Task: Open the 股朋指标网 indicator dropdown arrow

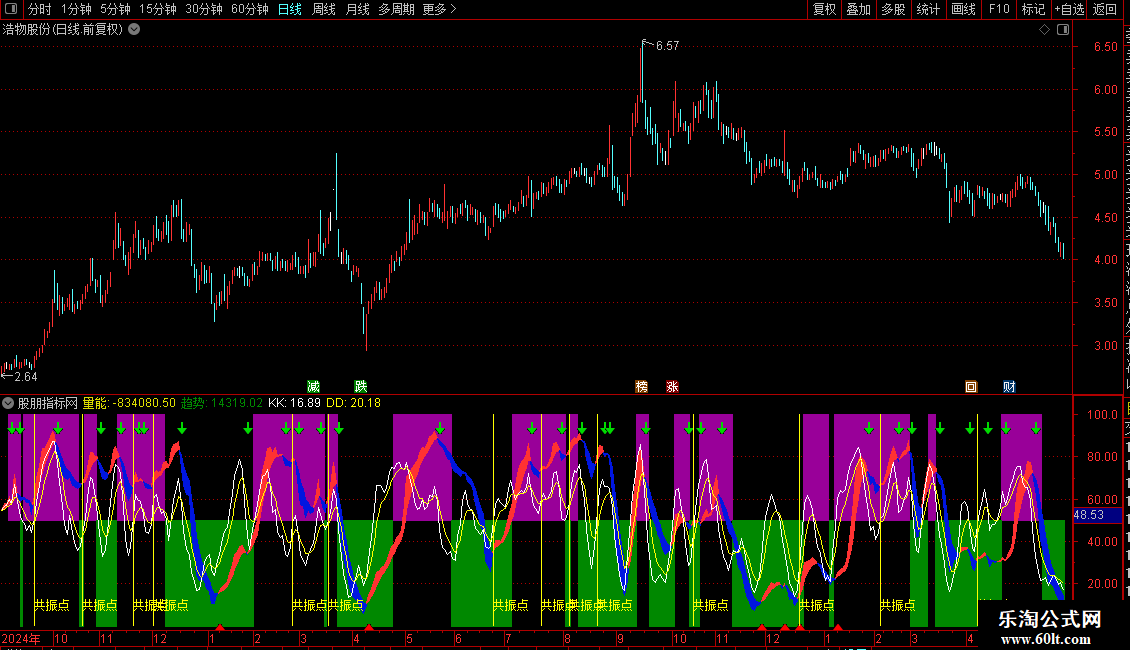Action: [8, 403]
